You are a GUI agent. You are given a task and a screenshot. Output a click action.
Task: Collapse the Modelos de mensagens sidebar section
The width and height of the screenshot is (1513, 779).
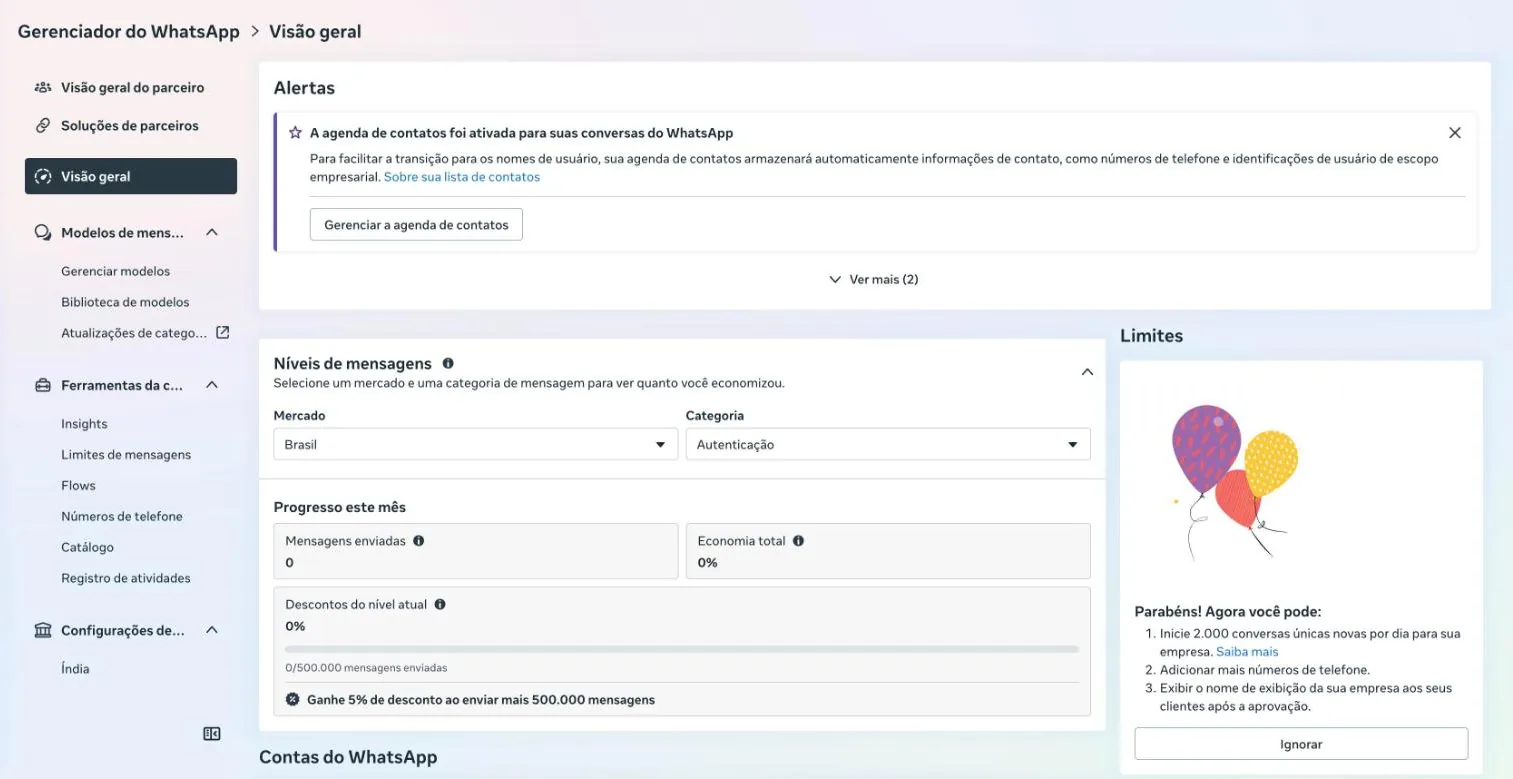pyautogui.click(x=212, y=233)
